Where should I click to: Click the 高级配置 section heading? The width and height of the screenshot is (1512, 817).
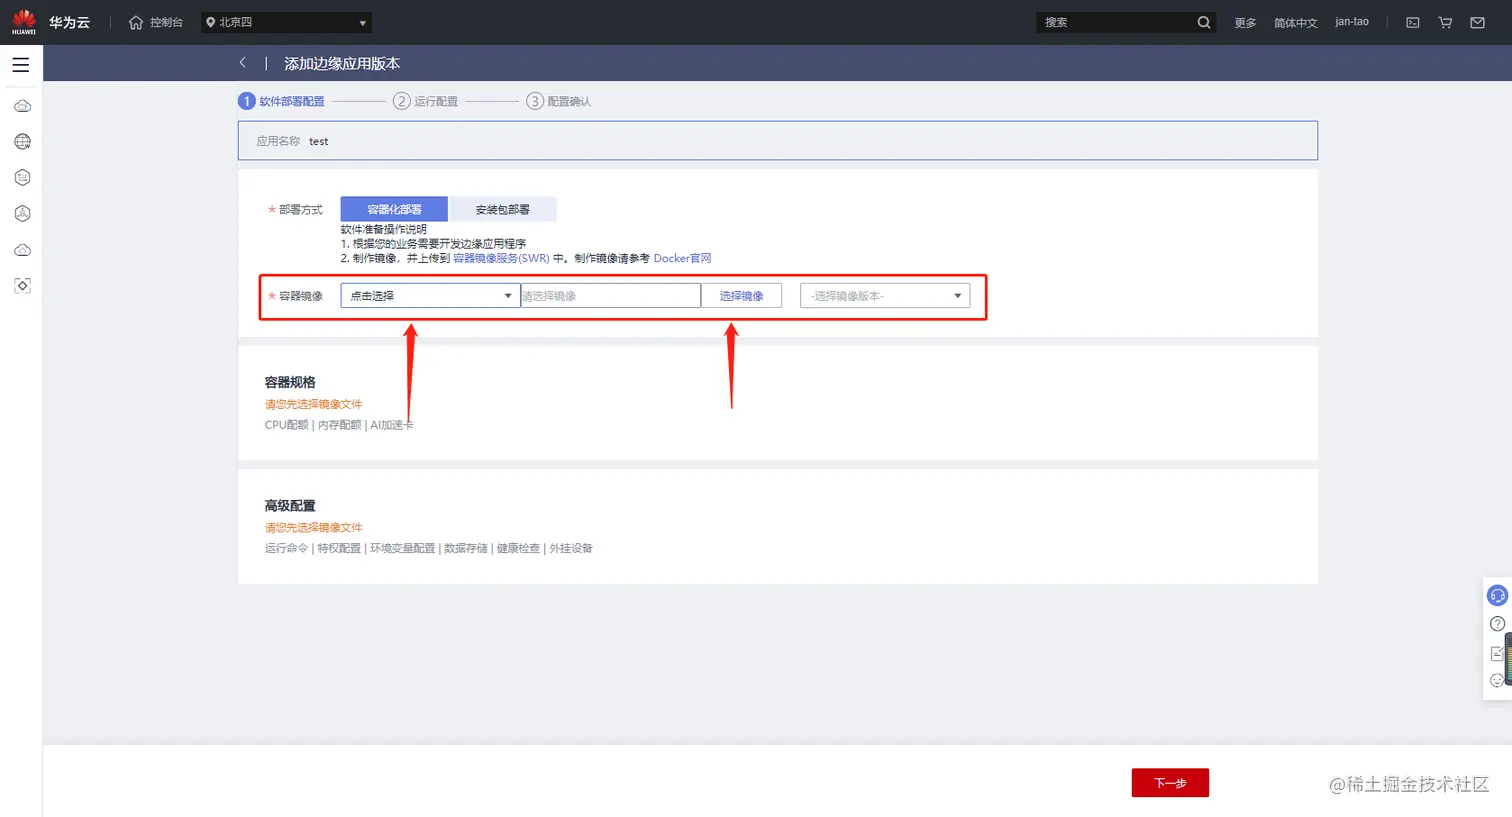[x=290, y=506]
